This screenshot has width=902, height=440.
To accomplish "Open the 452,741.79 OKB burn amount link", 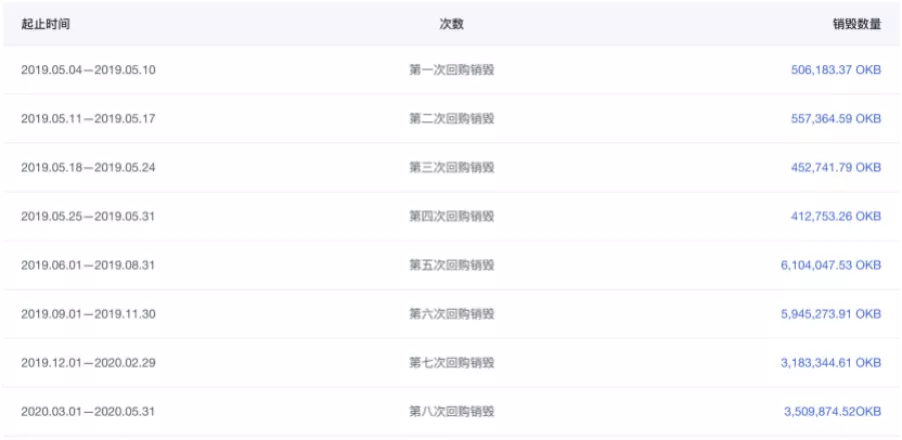I will [836, 168].
